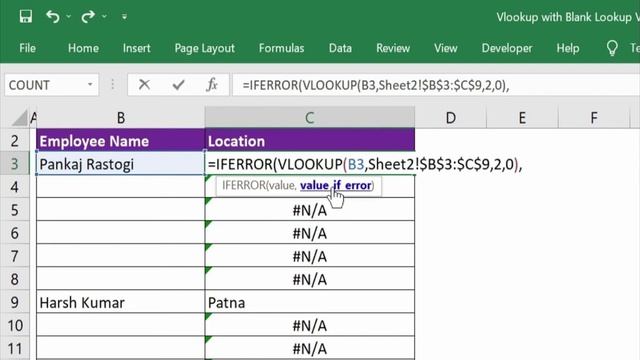Select the #N/A cell in row 5
This screenshot has width=640, height=360.
tap(310, 210)
